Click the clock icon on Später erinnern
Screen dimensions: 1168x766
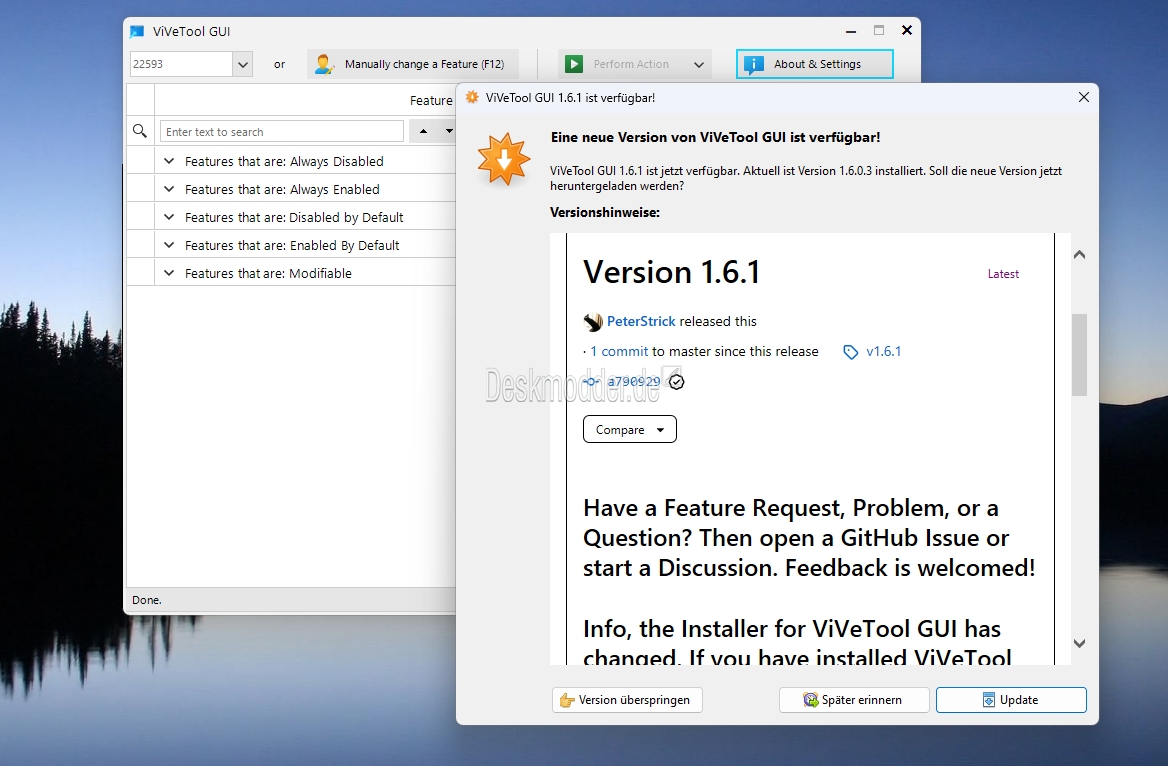[810, 700]
